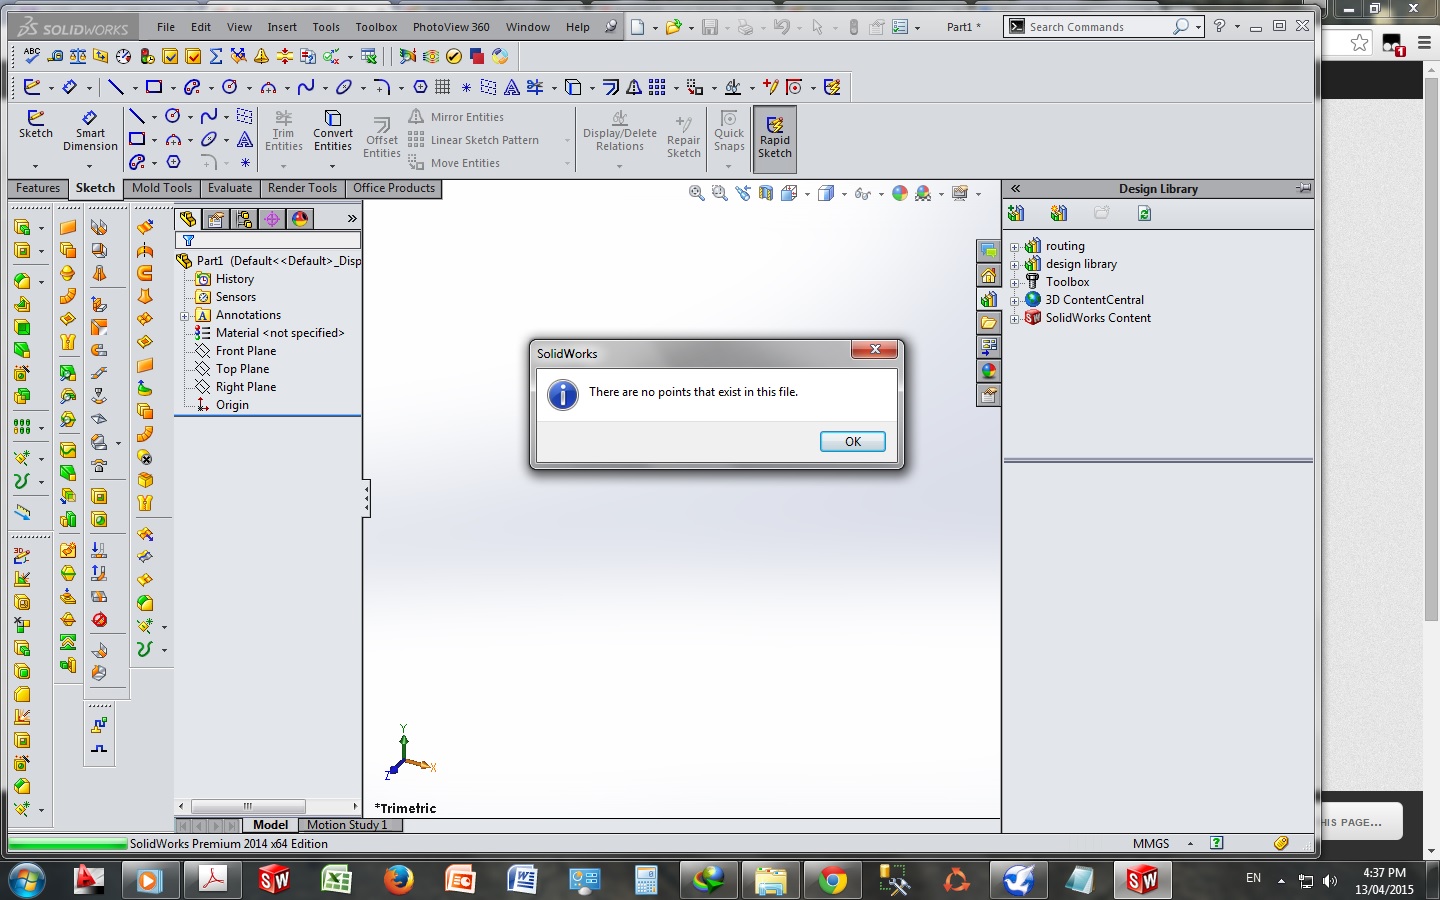Open Firefox from the Windows taskbar
Image resolution: width=1440 pixels, height=900 pixels.
click(x=398, y=880)
